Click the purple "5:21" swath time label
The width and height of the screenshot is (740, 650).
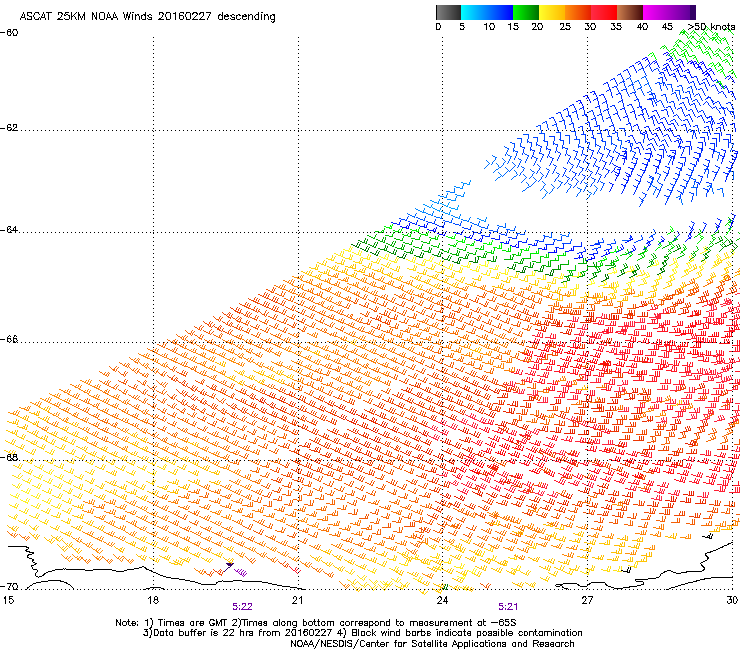click(508, 607)
